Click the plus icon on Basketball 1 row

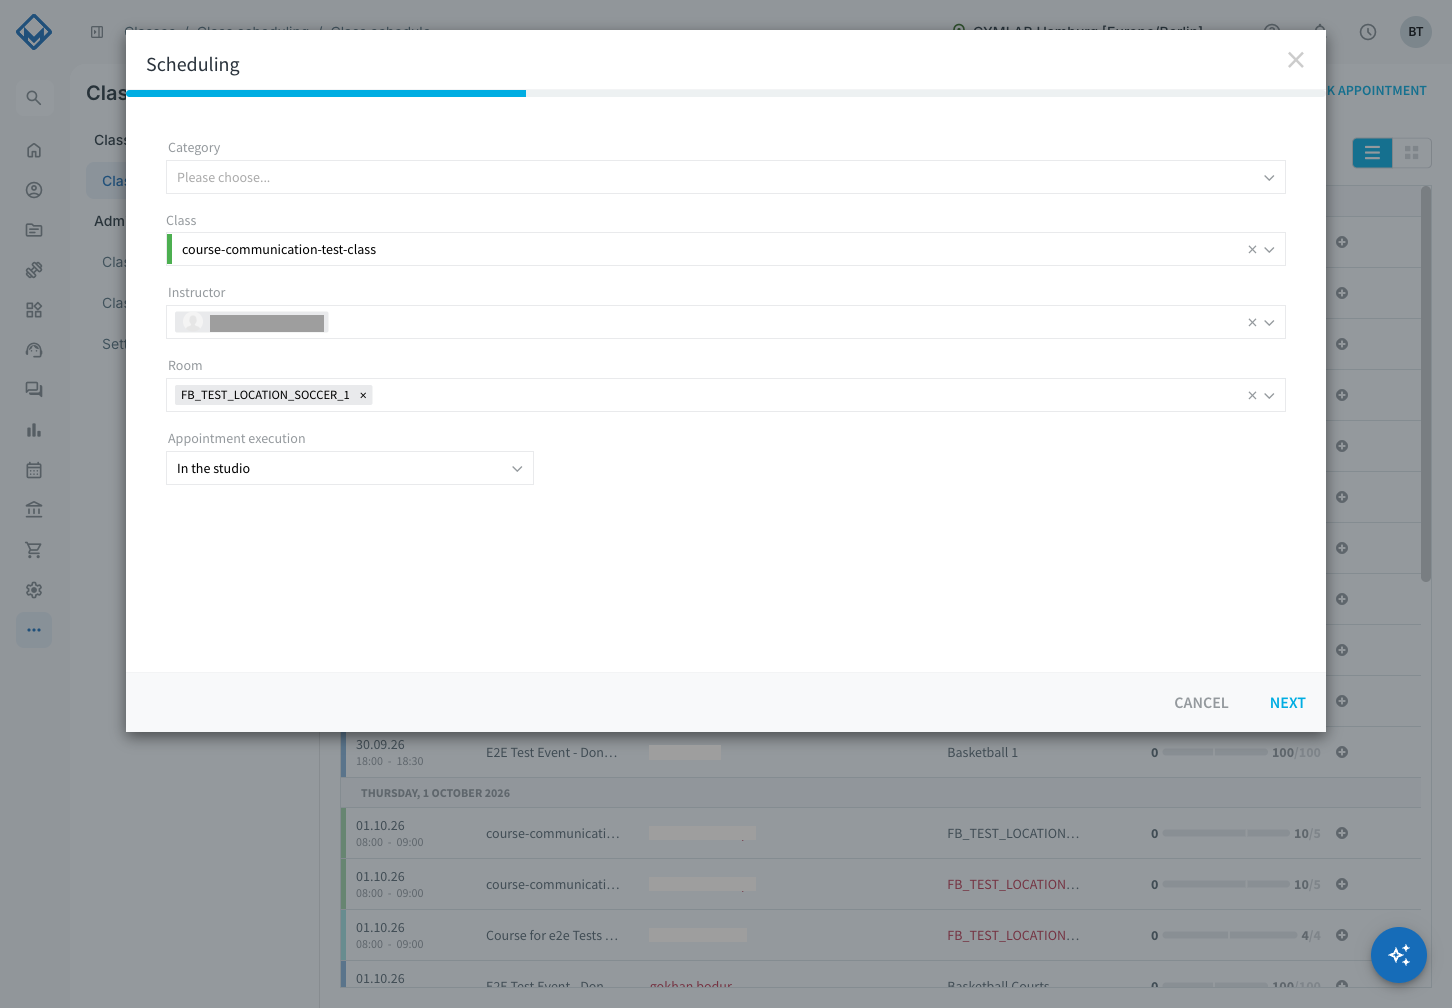coord(1342,752)
